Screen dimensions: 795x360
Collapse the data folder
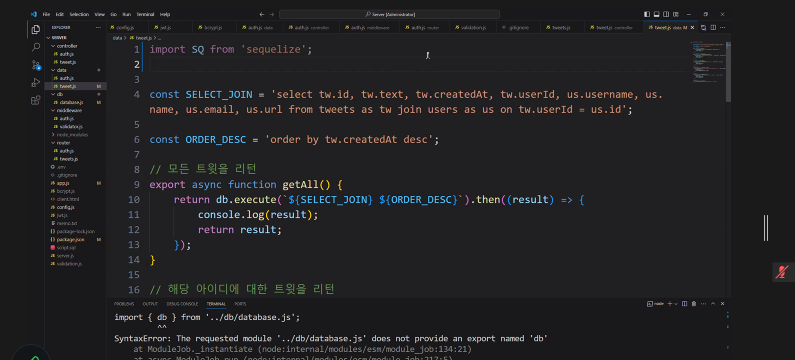pos(76,70)
